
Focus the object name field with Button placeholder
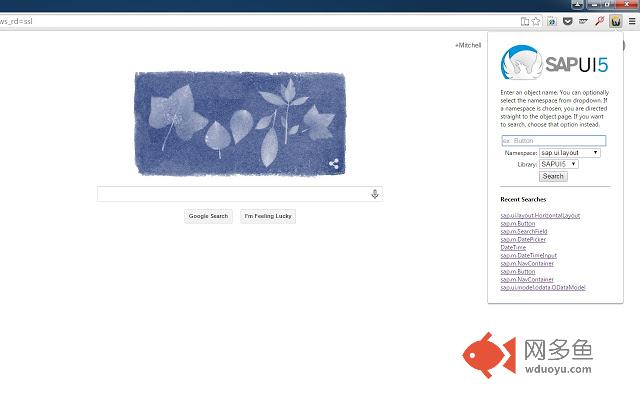click(553, 140)
